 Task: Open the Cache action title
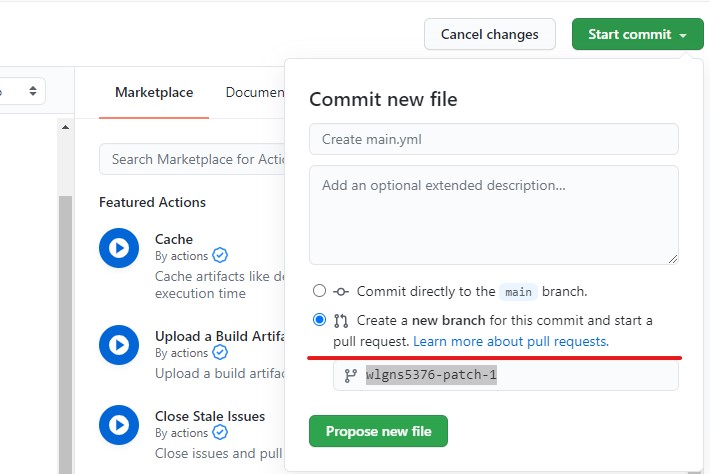click(174, 239)
